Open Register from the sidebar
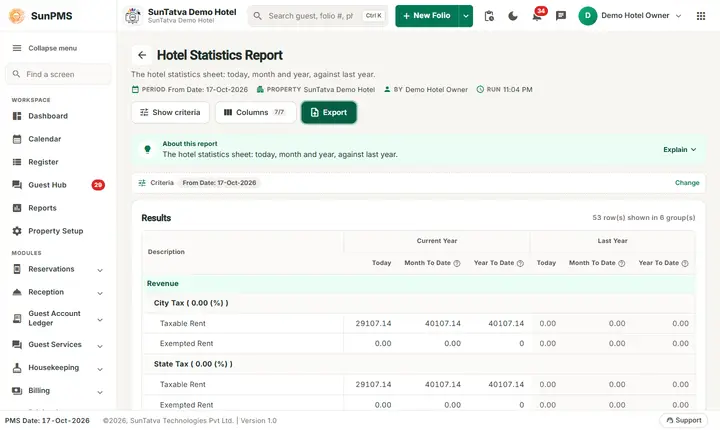 [x=58, y=162]
